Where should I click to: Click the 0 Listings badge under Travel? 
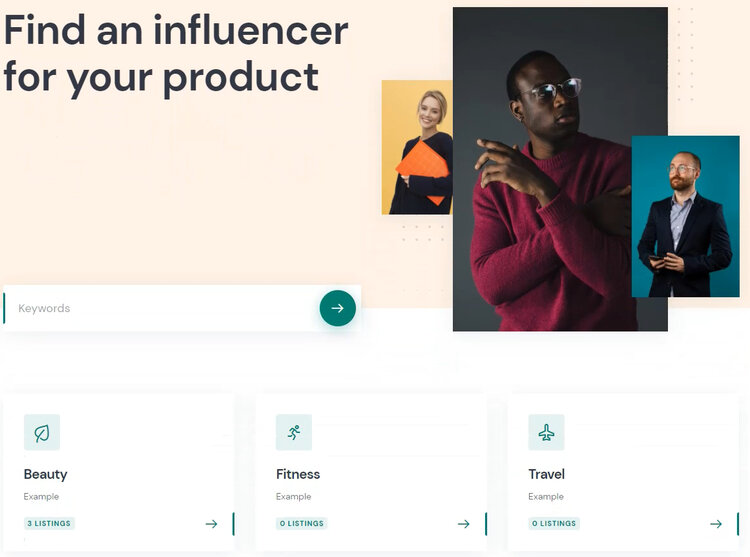[554, 524]
